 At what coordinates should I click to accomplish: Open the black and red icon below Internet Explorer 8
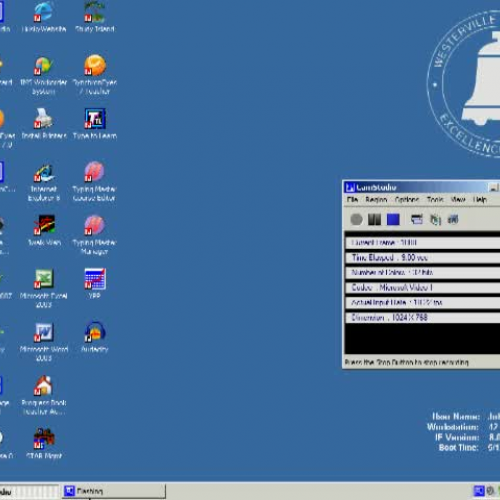point(44,230)
